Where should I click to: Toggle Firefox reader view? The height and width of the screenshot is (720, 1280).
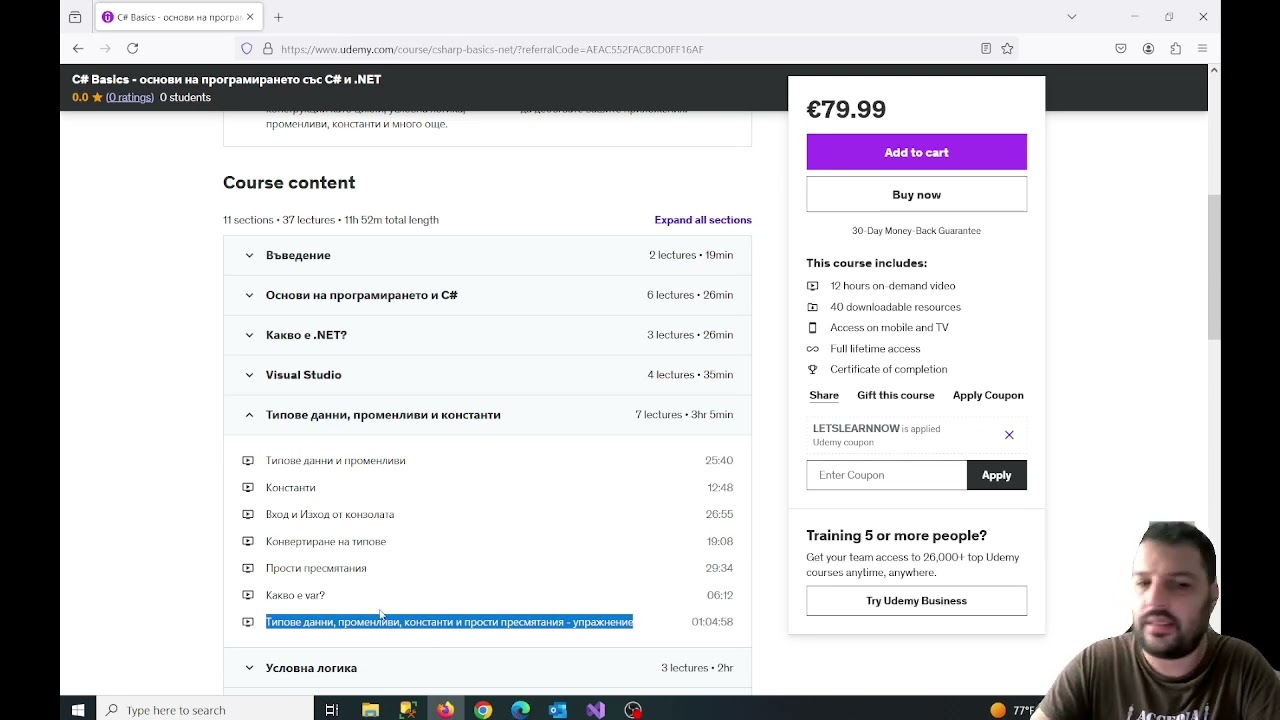[x=986, y=49]
